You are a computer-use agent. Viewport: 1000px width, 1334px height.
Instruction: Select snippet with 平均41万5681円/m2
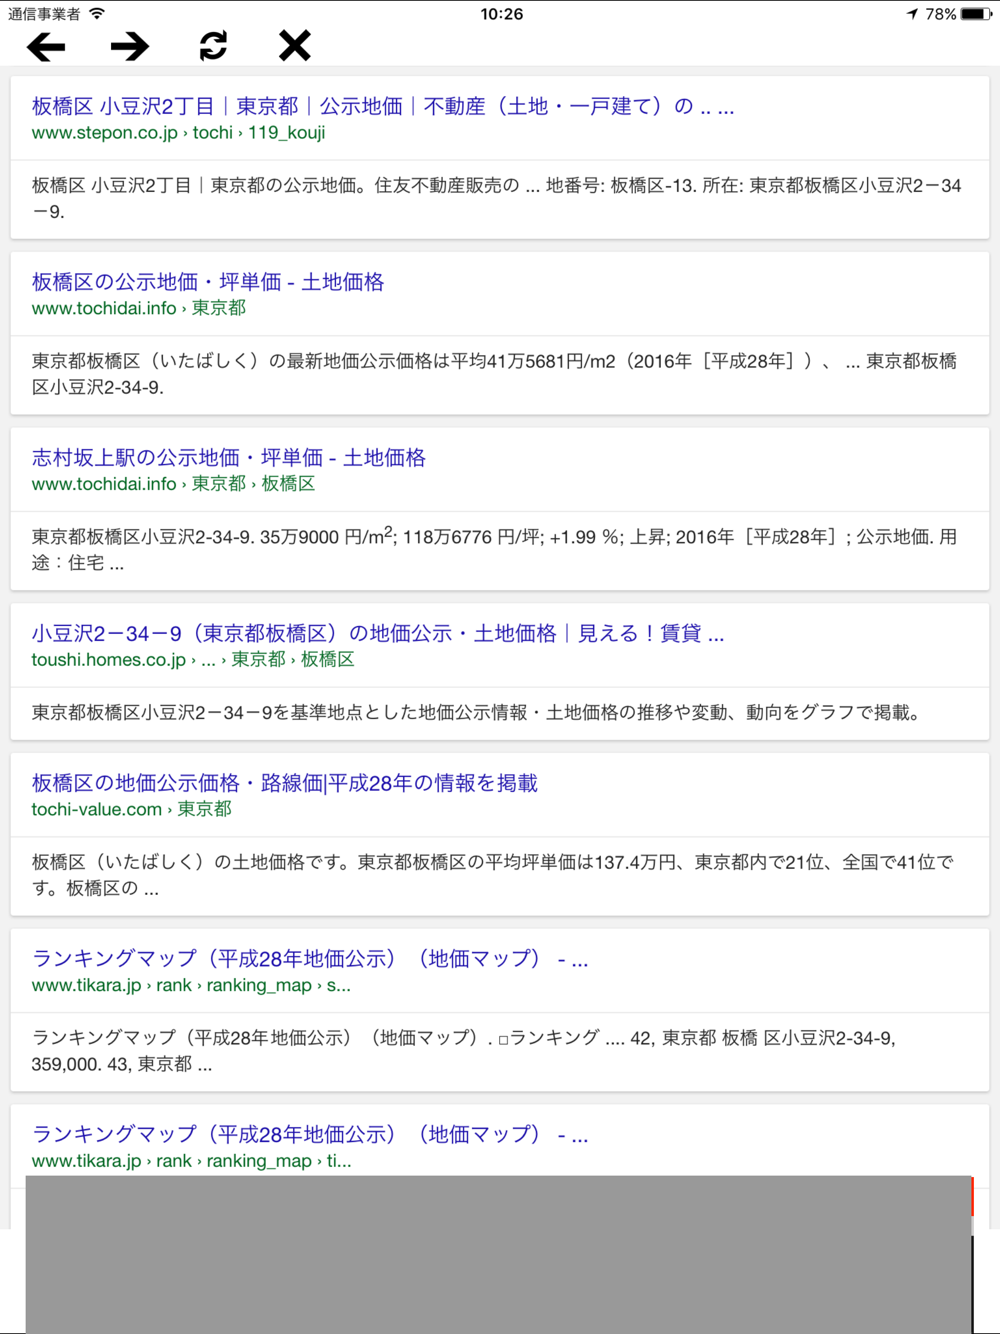coord(495,374)
